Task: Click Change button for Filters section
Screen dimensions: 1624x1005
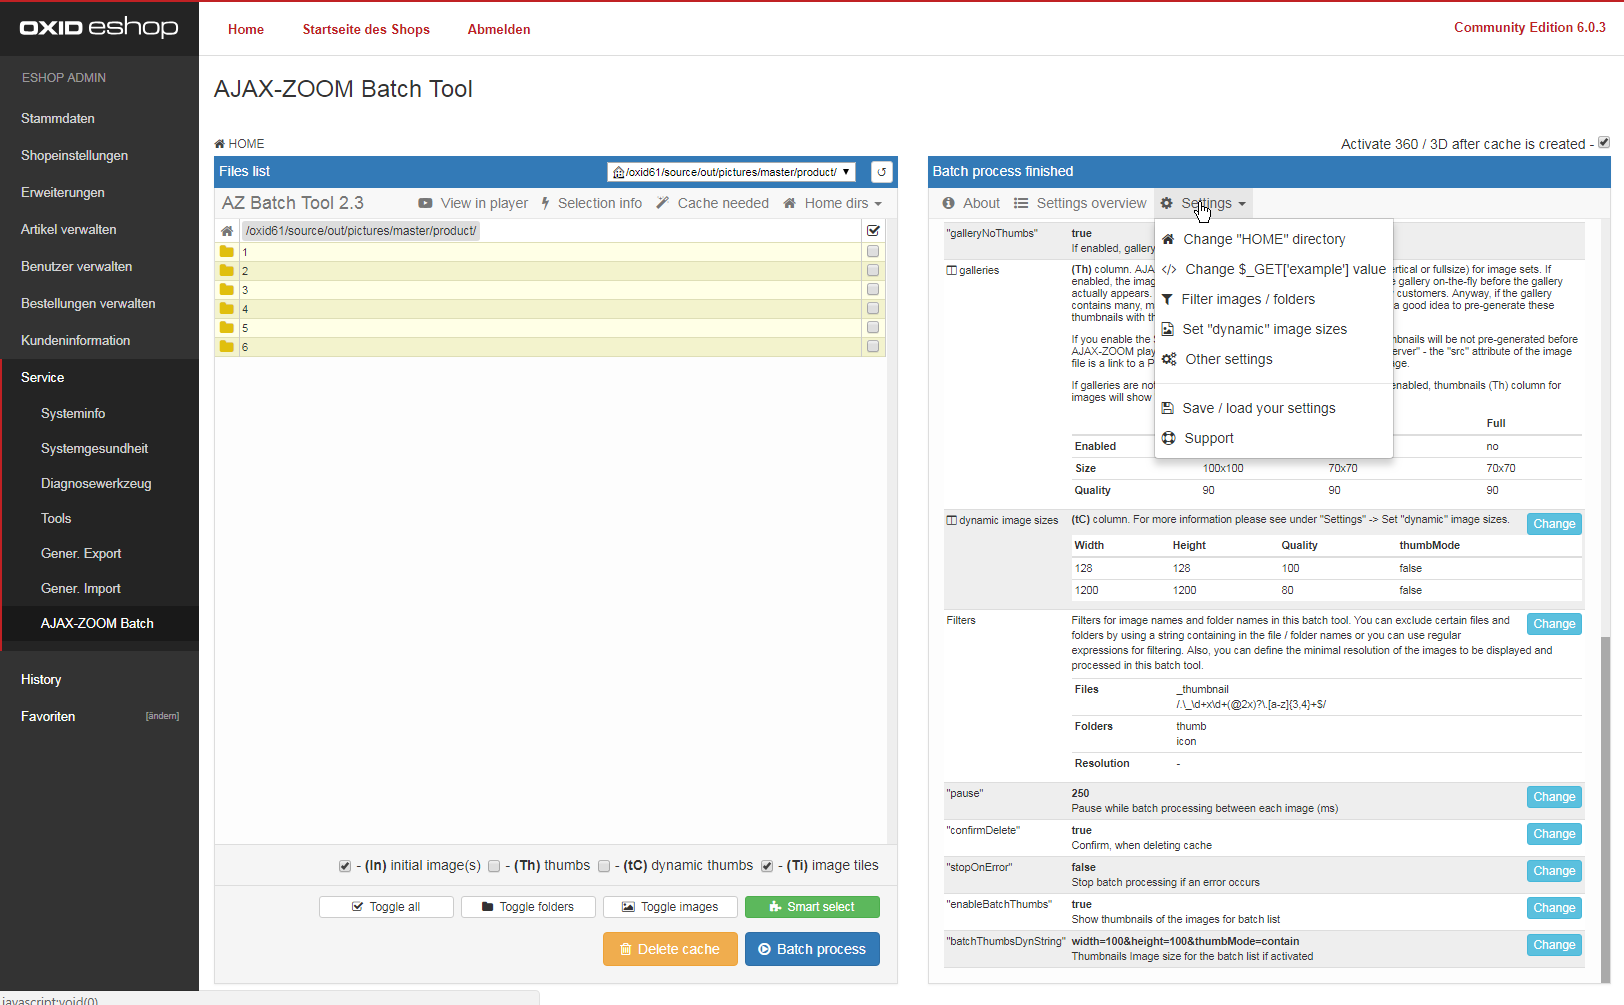Action: [1554, 624]
